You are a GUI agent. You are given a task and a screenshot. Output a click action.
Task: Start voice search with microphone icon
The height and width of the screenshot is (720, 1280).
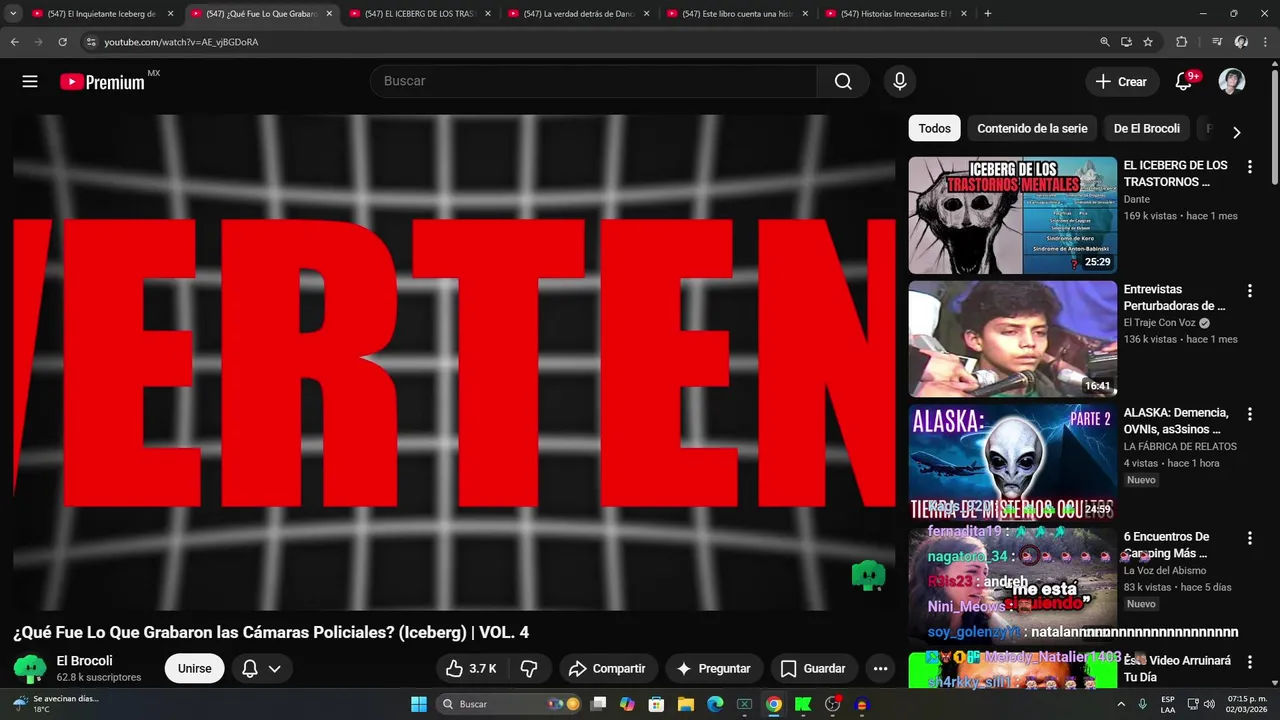(900, 81)
